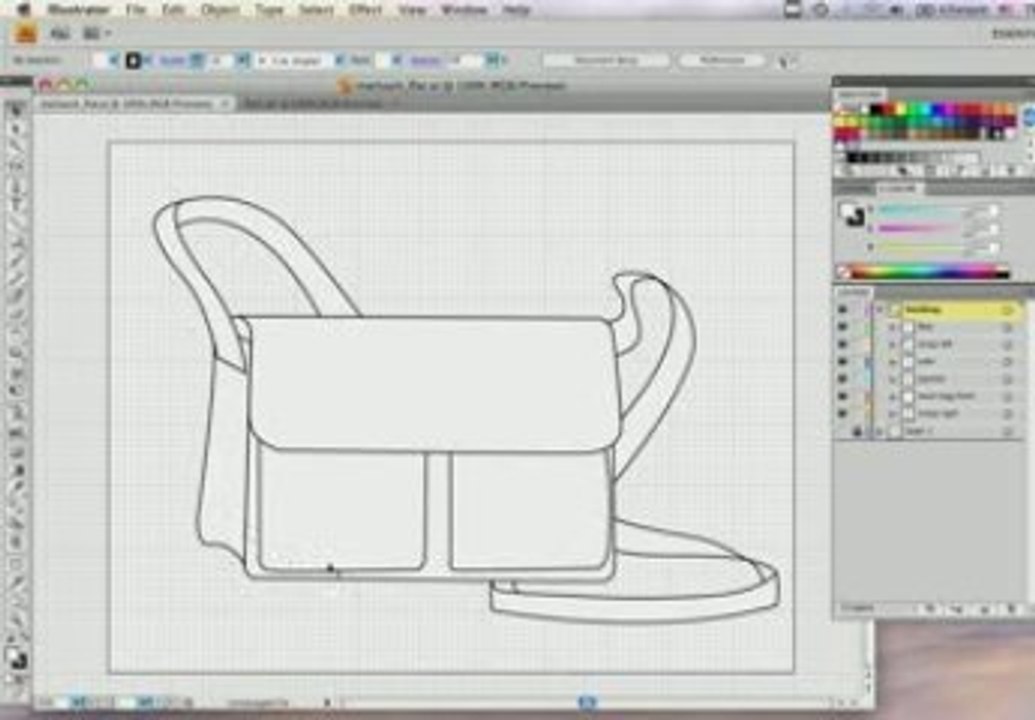Open the File menu
This screenshot has height=720, width=1035.
click(x=135, y=10)
